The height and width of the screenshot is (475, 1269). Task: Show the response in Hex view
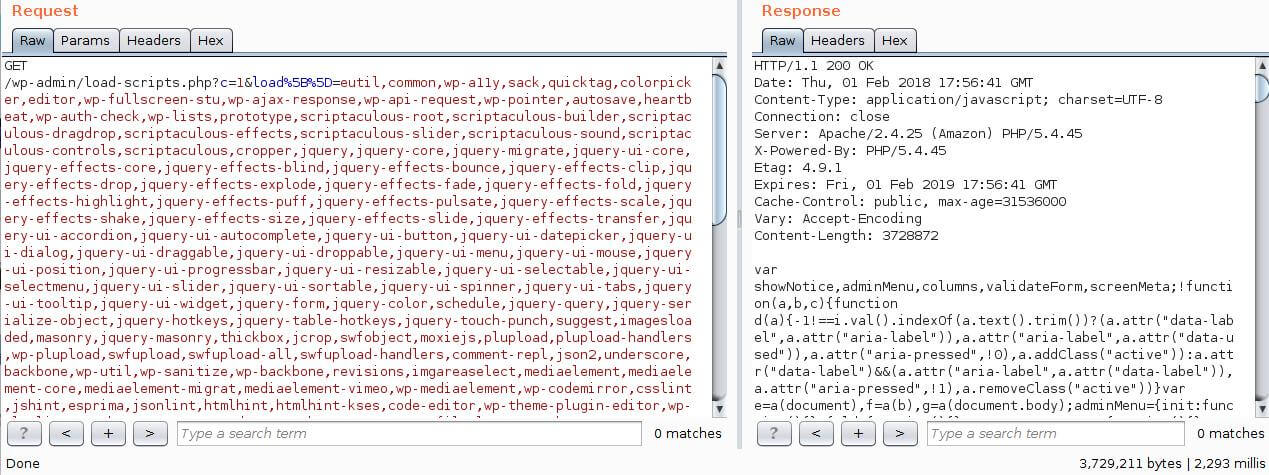click(x=895, y=41)
